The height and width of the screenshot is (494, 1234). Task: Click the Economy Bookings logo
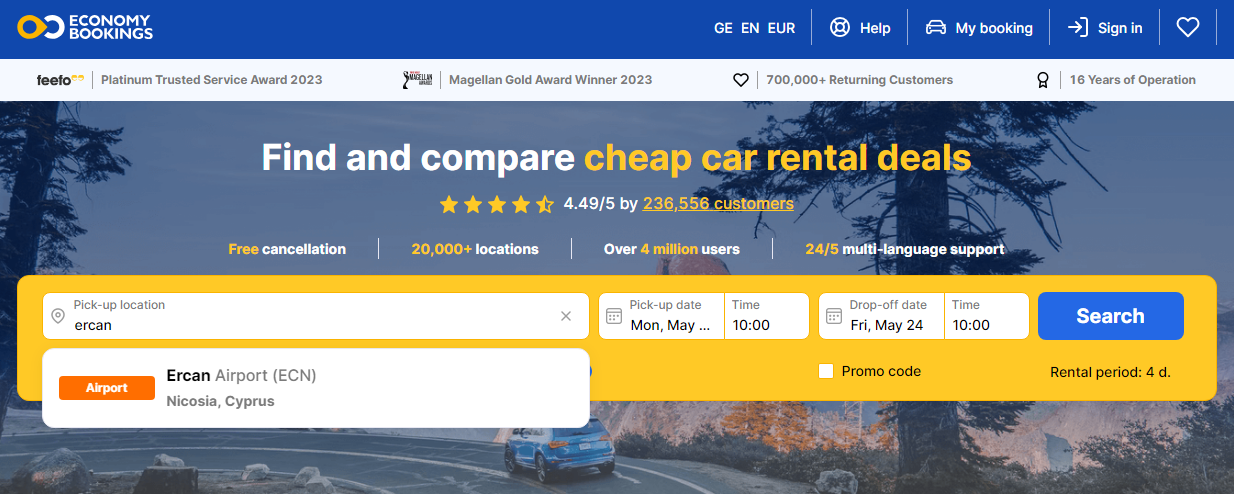pyautogui.click(x=85, y=28)
